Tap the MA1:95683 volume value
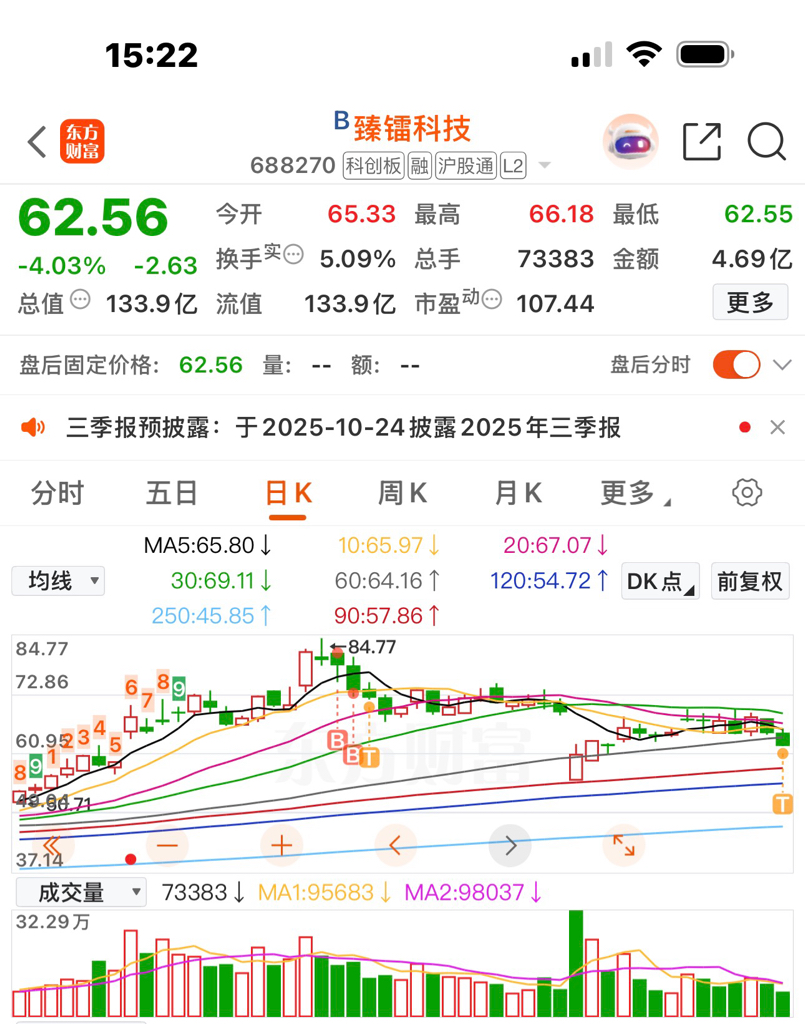 [324, 892]
